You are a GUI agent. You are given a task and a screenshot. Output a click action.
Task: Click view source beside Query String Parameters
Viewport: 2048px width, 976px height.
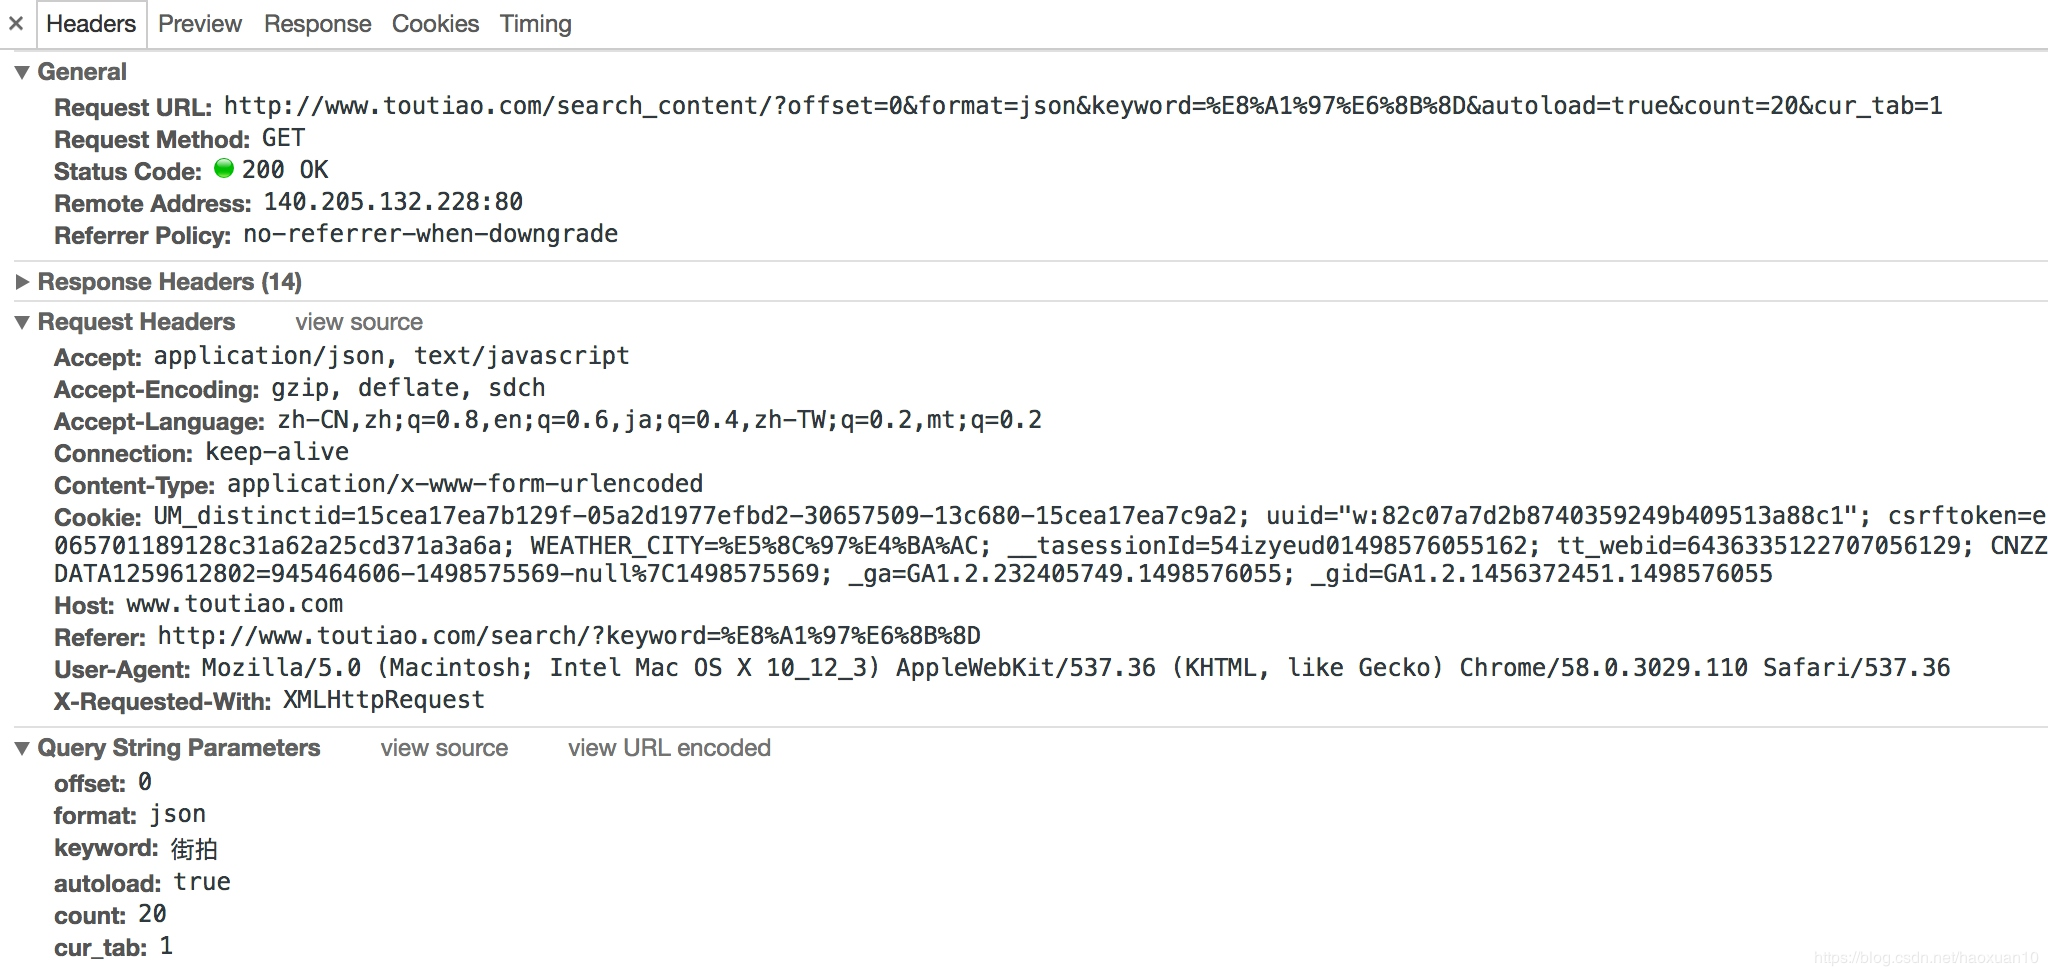(x=444, y=748)
